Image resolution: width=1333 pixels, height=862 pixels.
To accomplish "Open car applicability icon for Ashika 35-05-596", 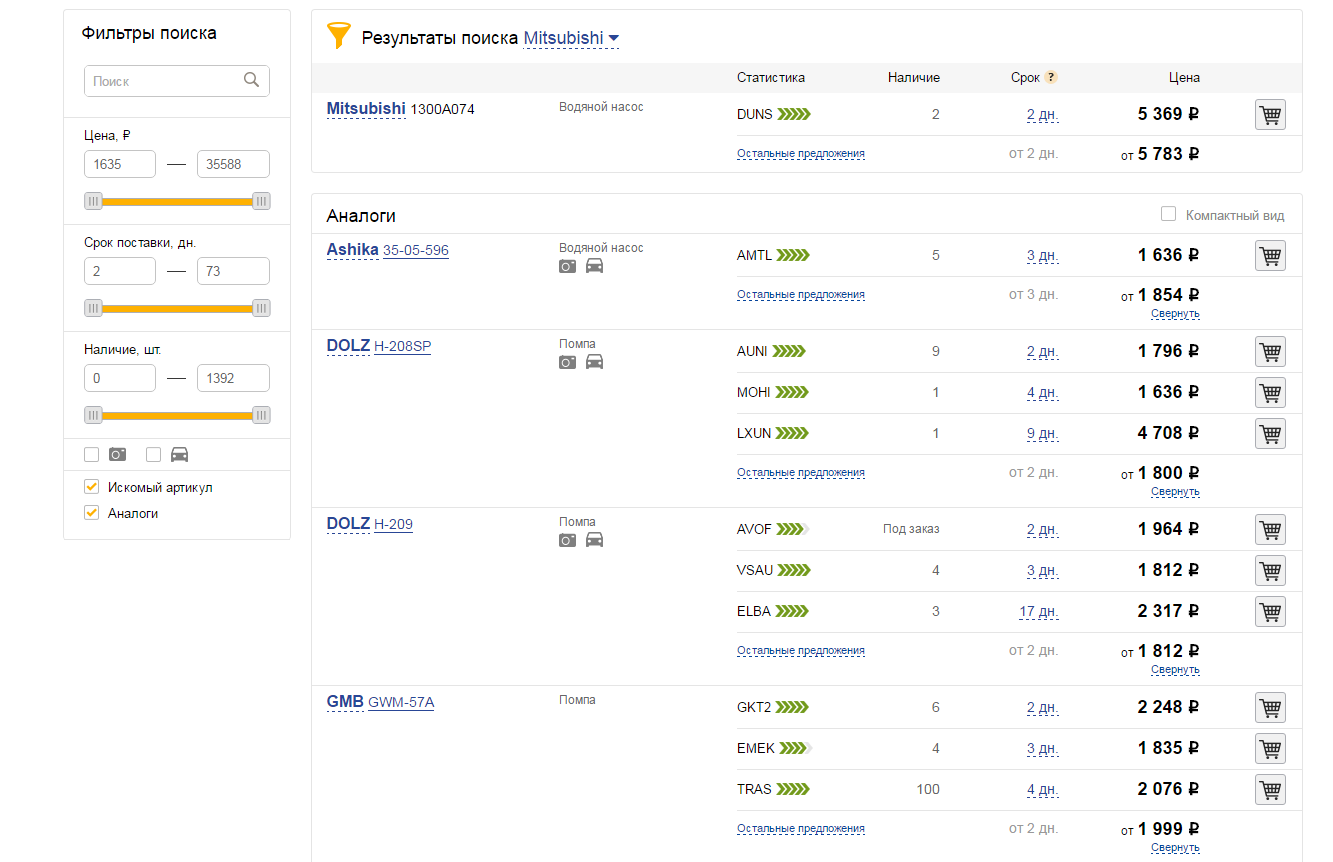I will point(594,266).
